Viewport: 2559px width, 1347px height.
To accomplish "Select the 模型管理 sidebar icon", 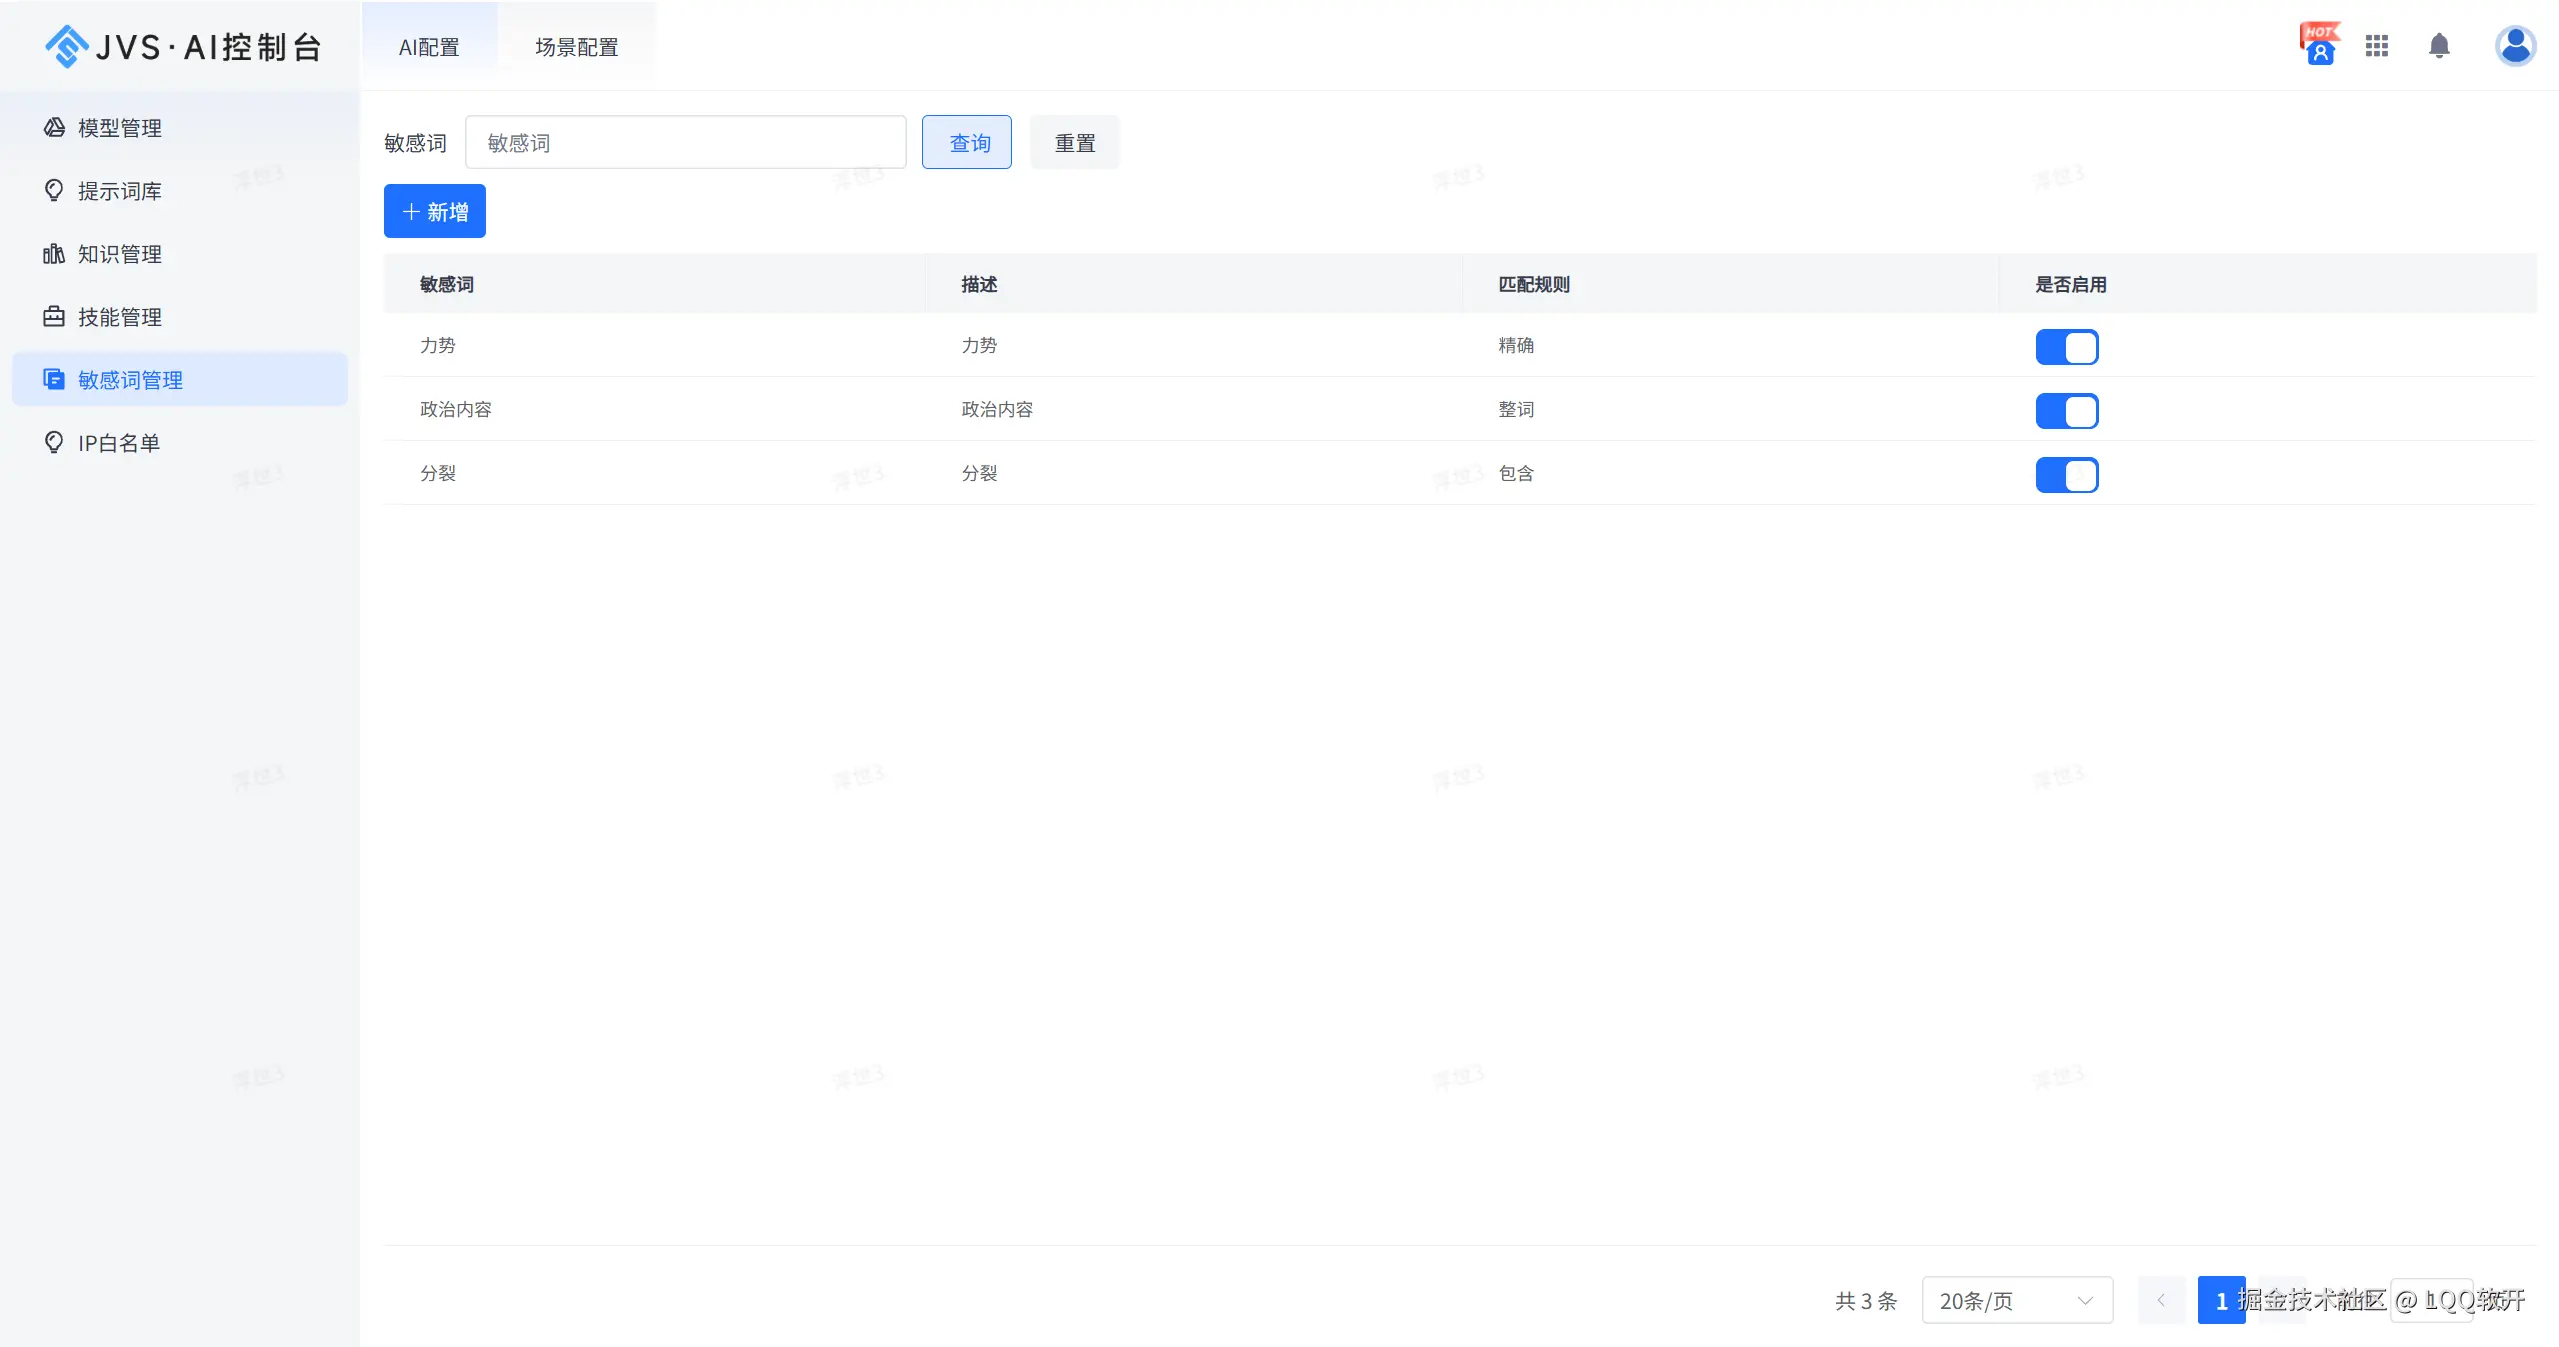I will pos(55,127).
